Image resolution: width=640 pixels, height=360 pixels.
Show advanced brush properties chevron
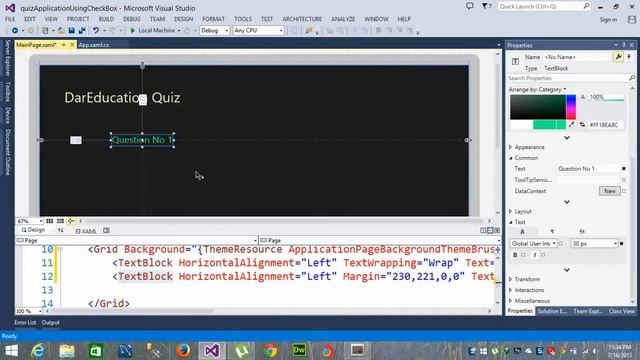(567, 138)
